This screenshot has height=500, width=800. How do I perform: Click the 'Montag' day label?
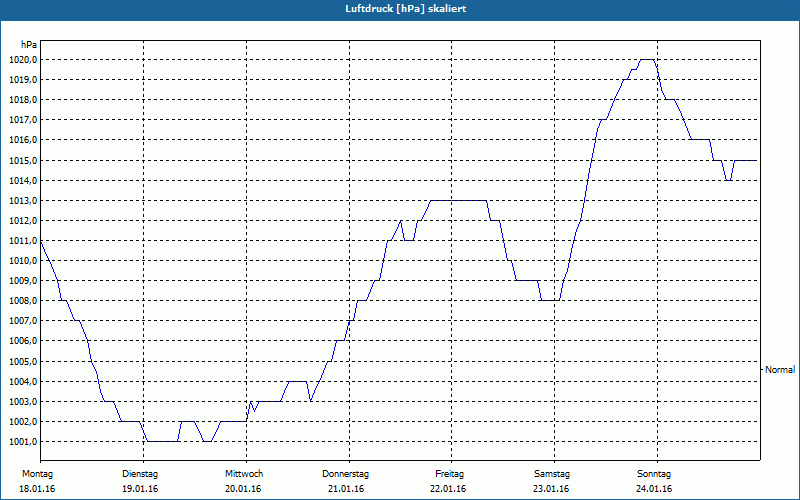click(x=37, y=474)
